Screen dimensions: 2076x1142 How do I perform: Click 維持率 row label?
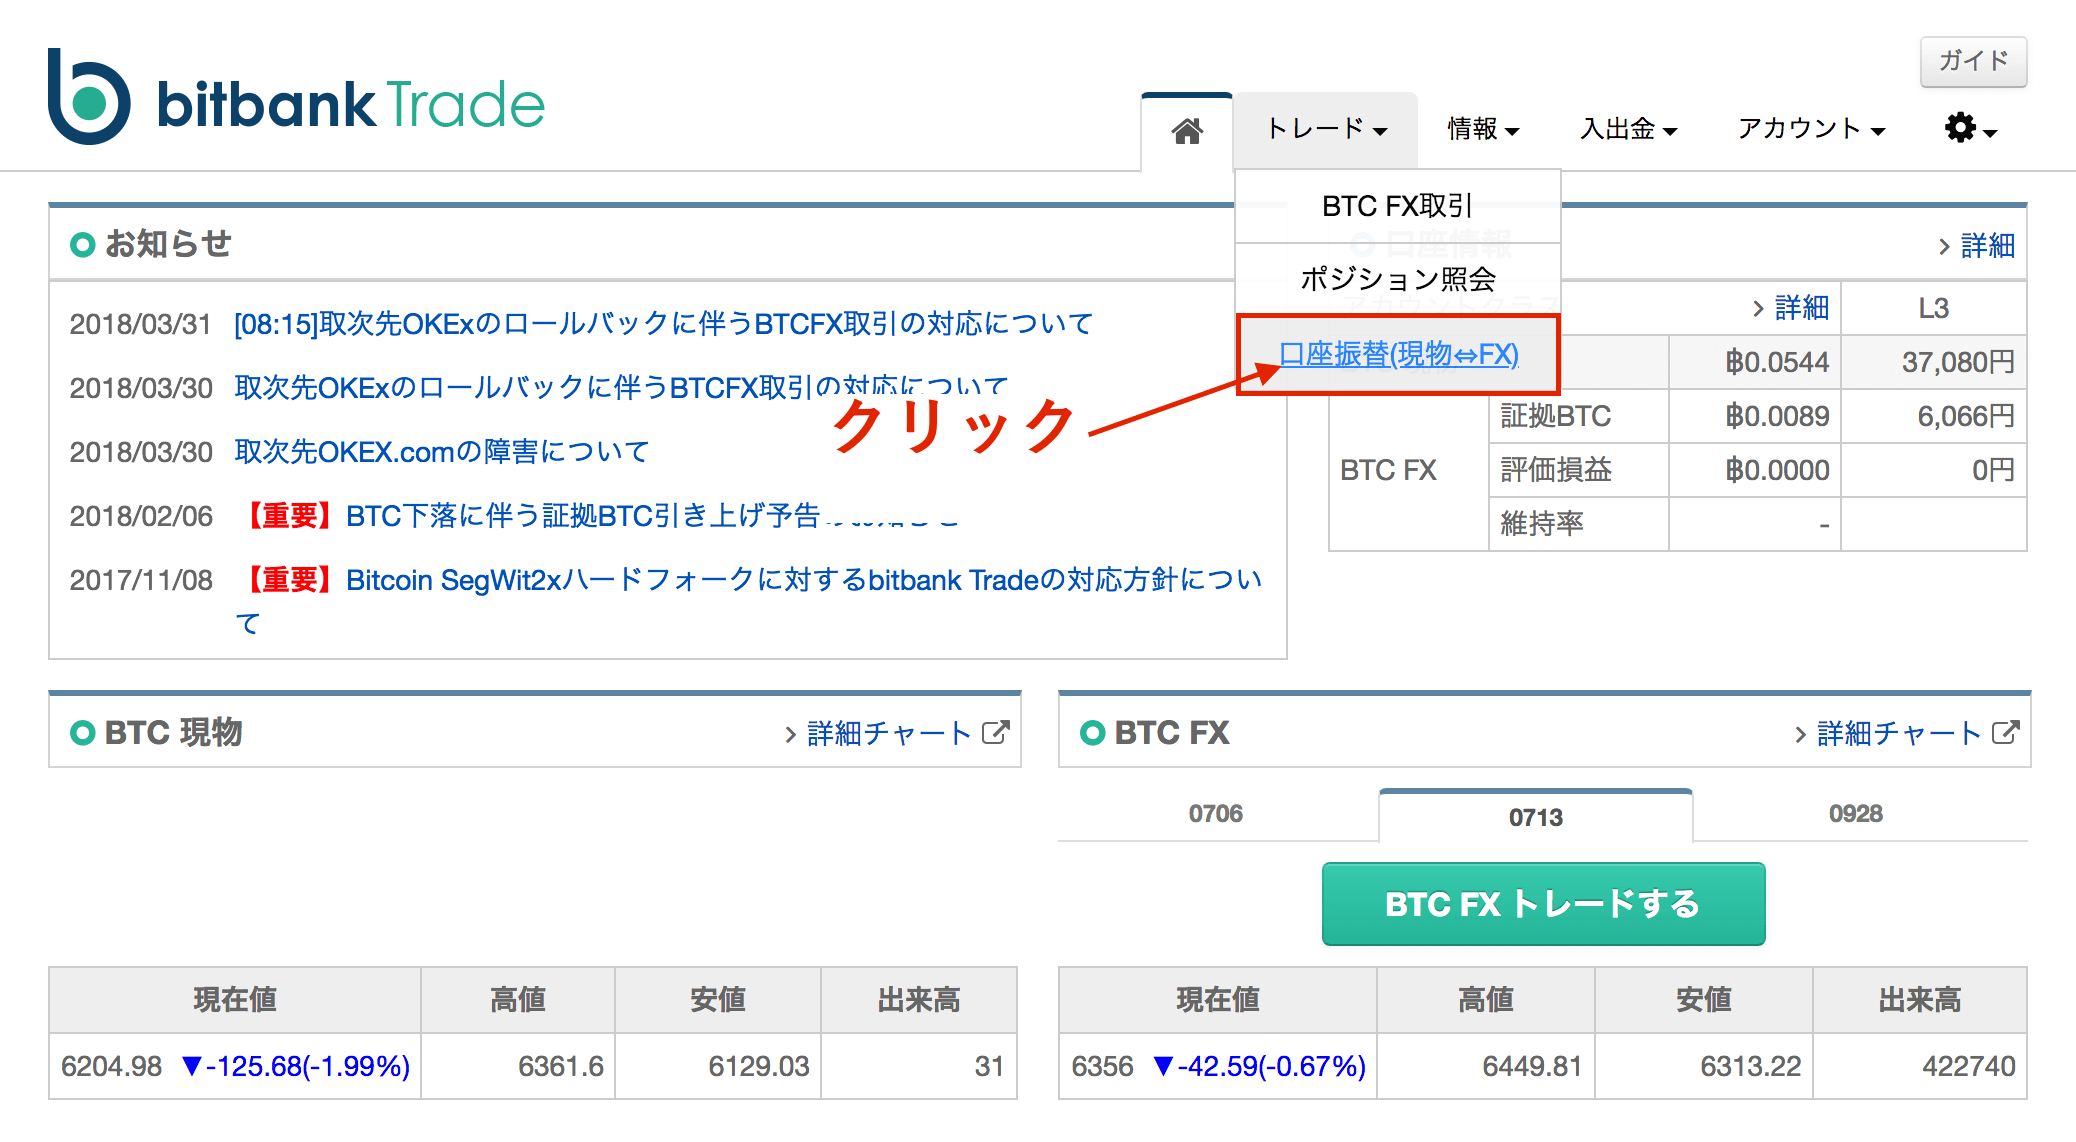1542,524
